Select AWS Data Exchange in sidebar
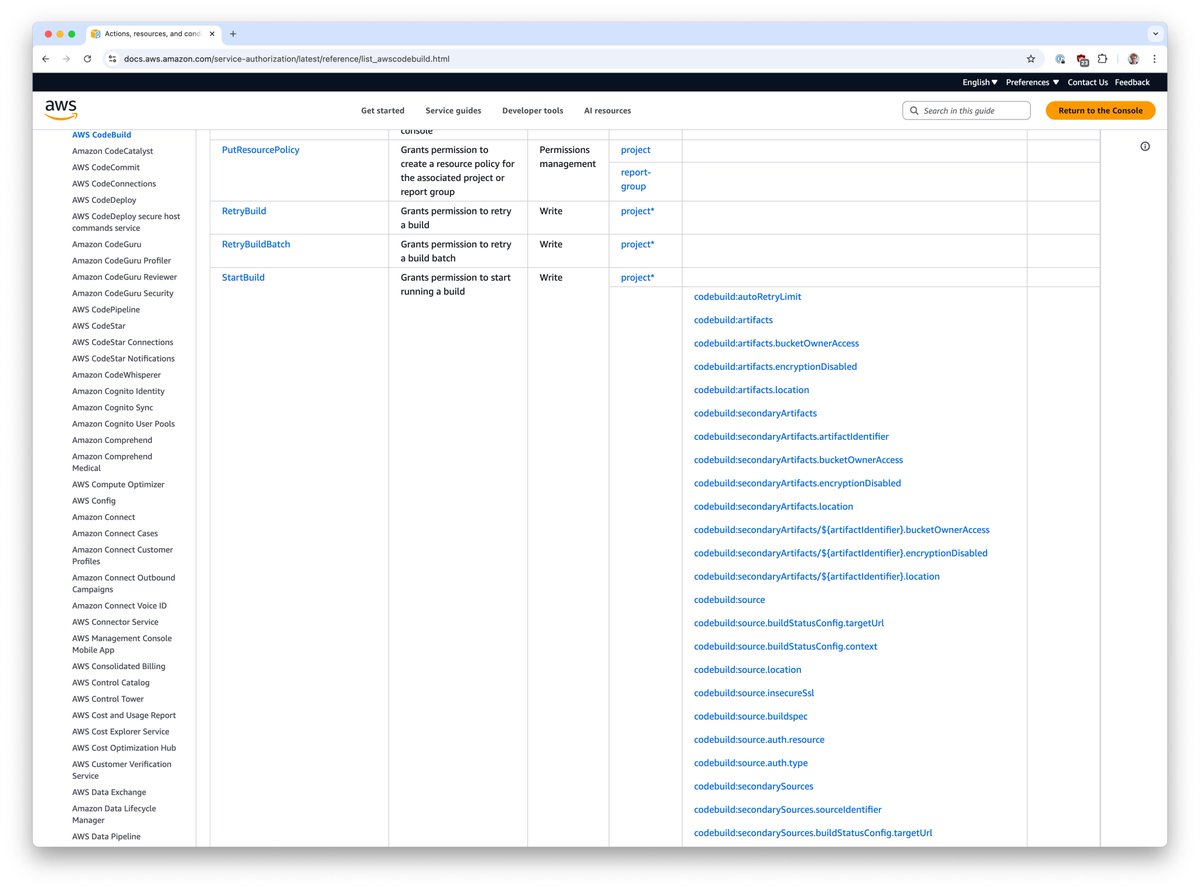 [109, 792]
